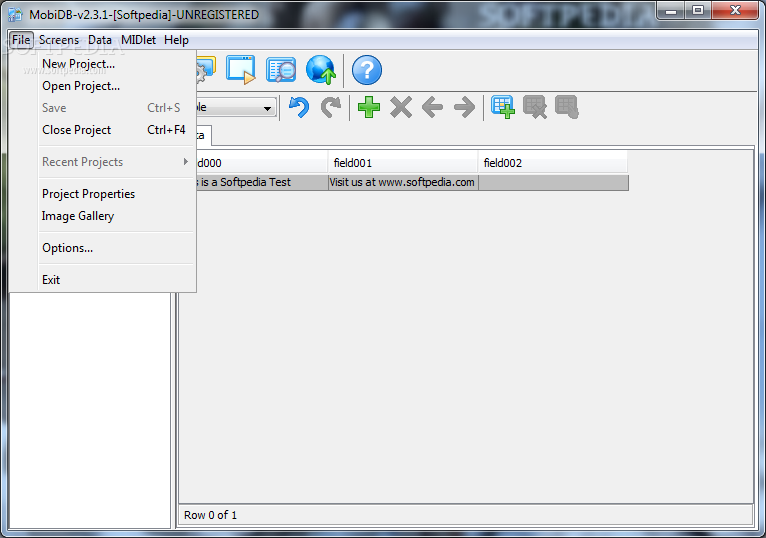Select Close Project menu entry
766x538 pixels.
pos(117,130)
